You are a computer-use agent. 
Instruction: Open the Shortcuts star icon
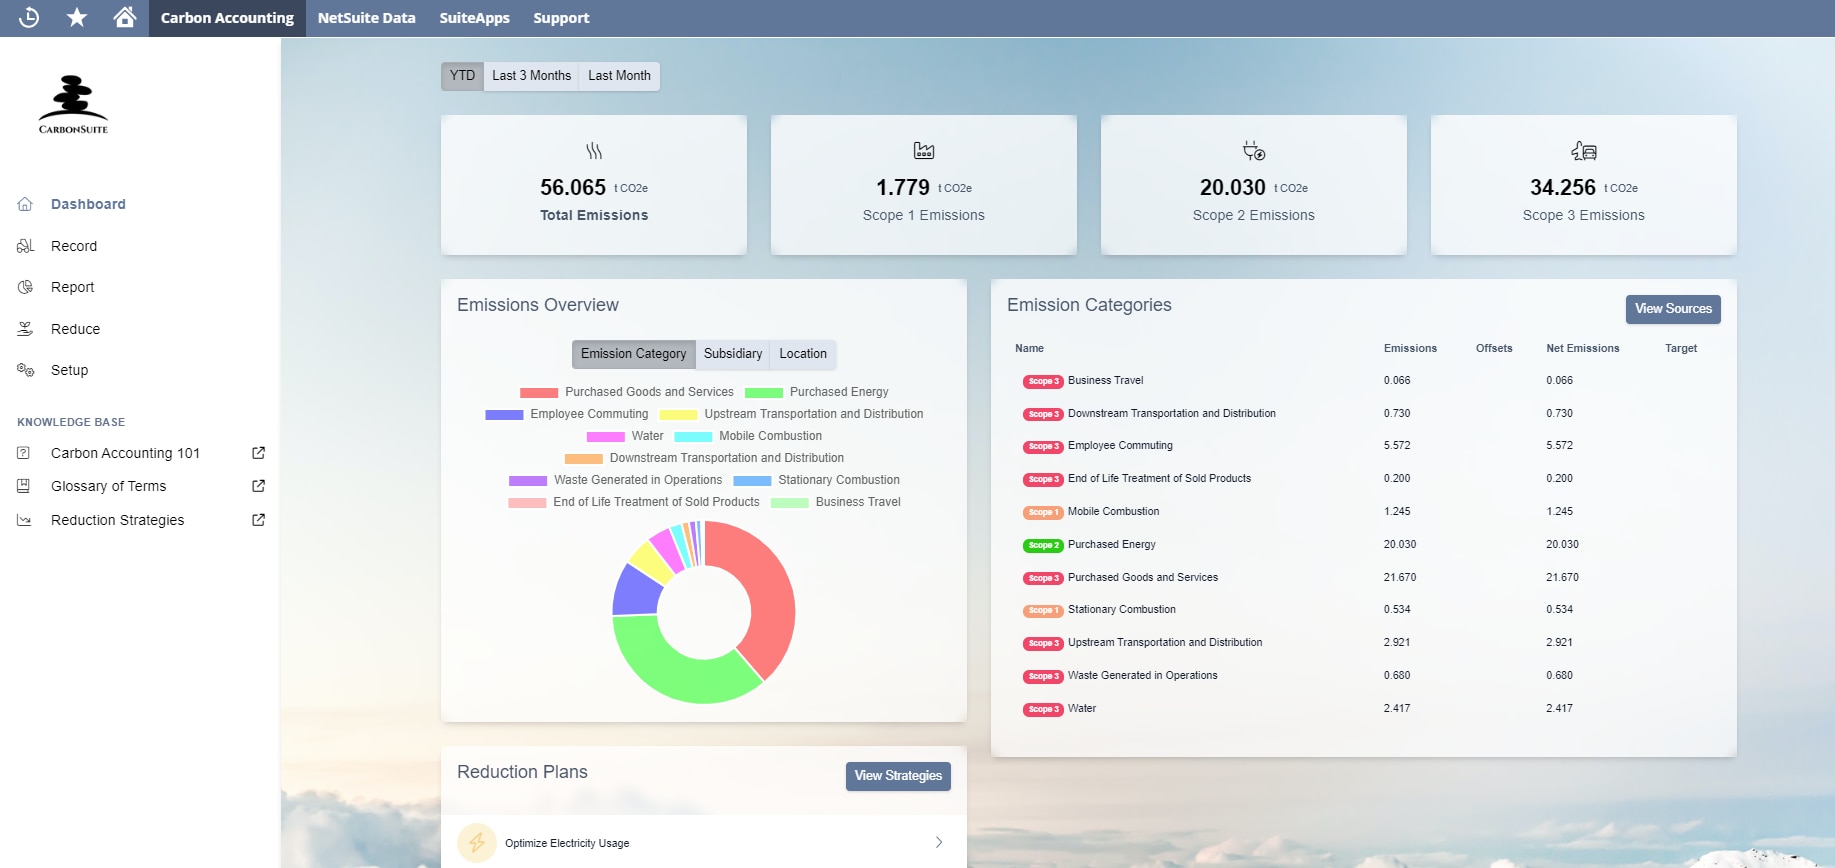pos(77,17)
